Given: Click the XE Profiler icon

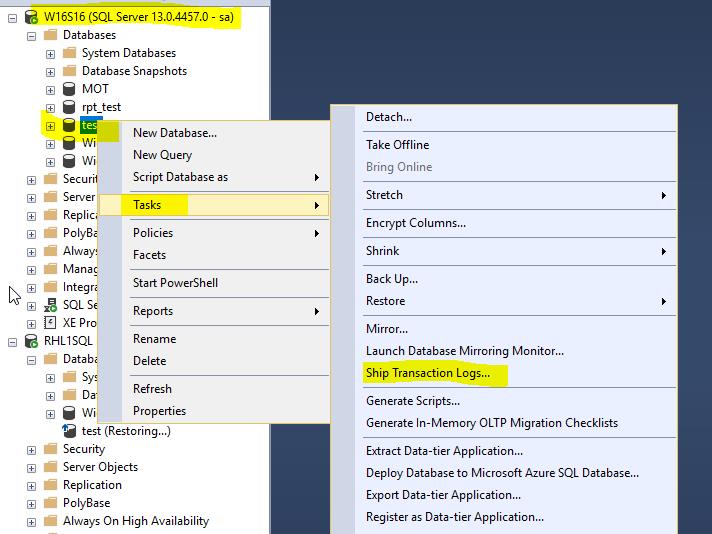Looking at the screenshot, I should (50, 323).
